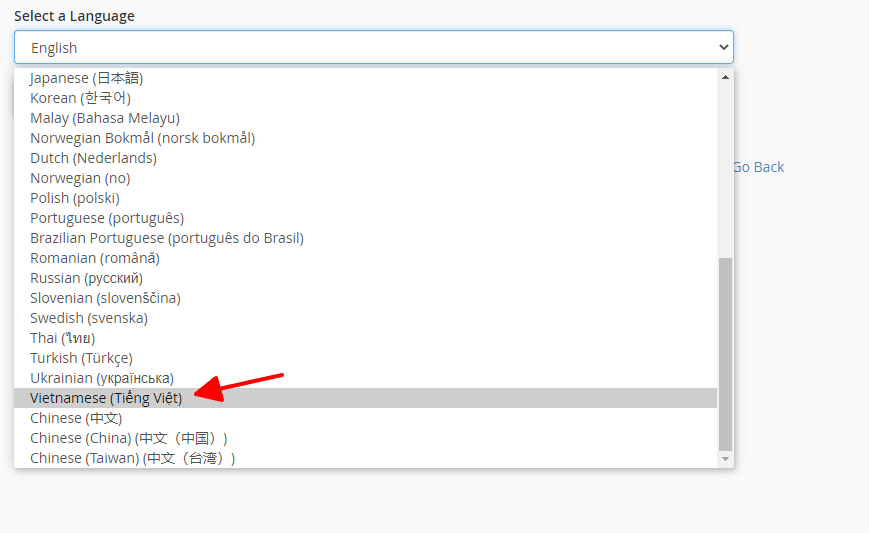This screenshot has width=869, height=533.
Task: Pick Malay (Bahasa Melayu) option
Action: pos(104,118)
